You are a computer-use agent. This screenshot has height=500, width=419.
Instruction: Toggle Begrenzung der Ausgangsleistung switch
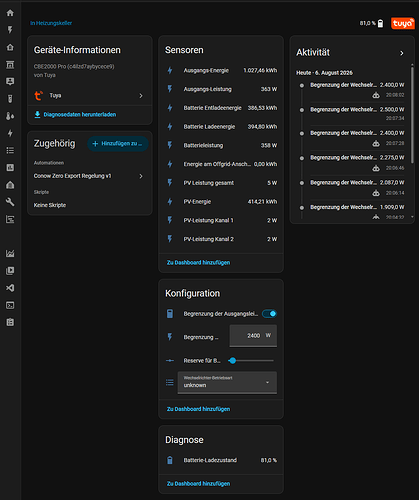click(x=269, y=314)
